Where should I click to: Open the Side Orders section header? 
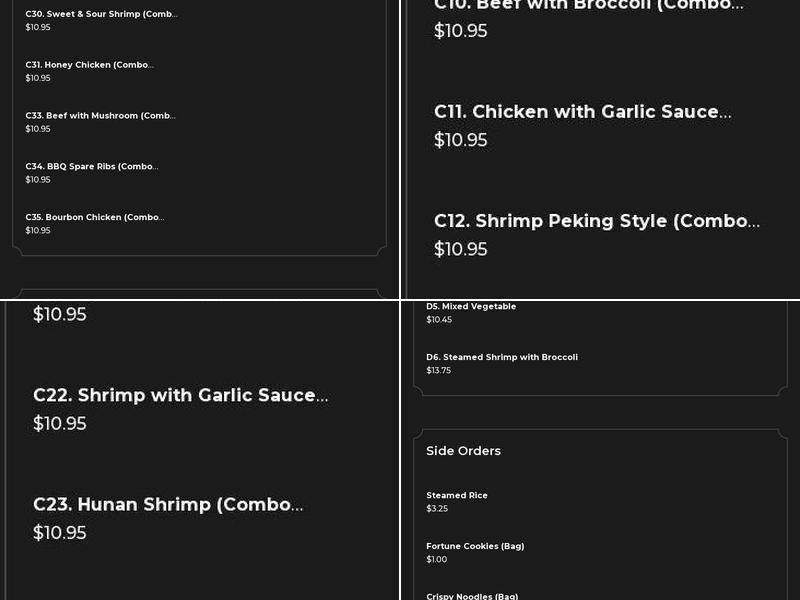tap(463, 451)
